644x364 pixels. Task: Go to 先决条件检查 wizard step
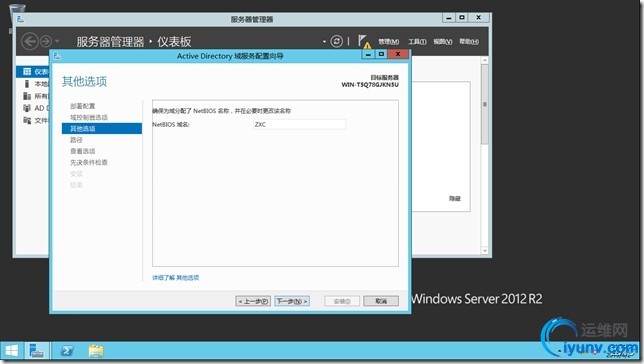(x=89, y=162)
